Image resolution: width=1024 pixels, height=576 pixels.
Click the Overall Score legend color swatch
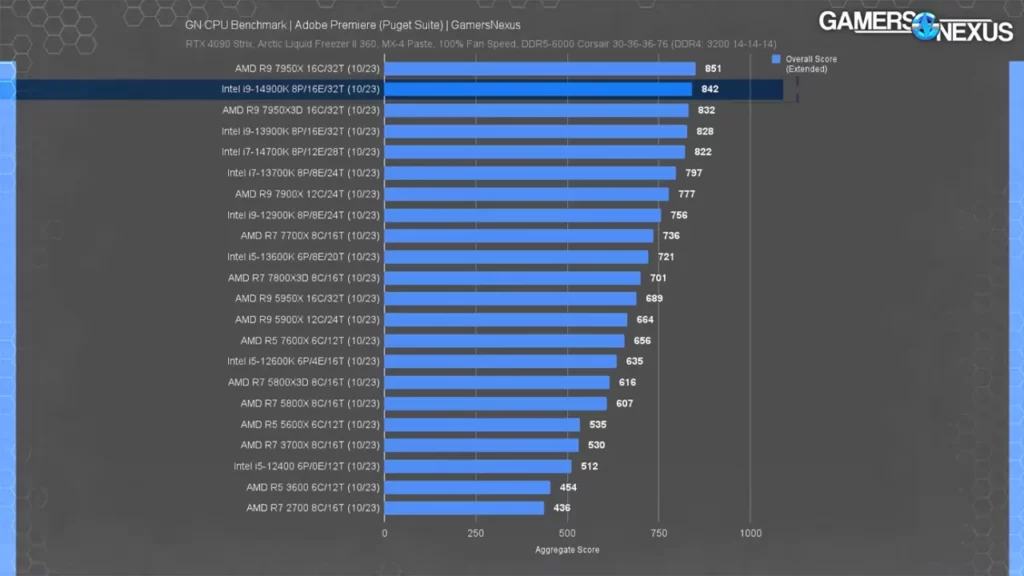[x=775, y=60]
